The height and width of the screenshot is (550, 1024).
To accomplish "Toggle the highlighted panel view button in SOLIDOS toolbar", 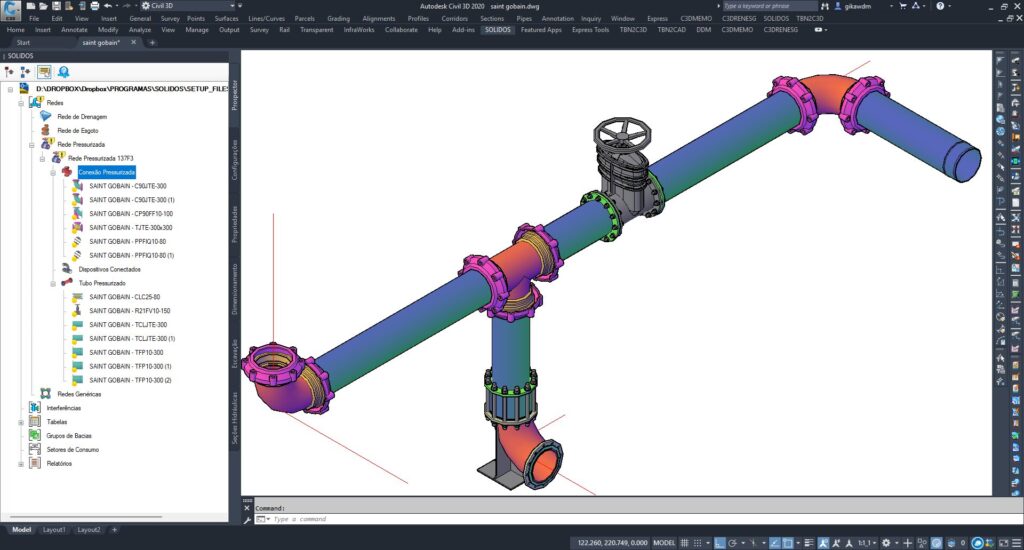I will [44, 72].
